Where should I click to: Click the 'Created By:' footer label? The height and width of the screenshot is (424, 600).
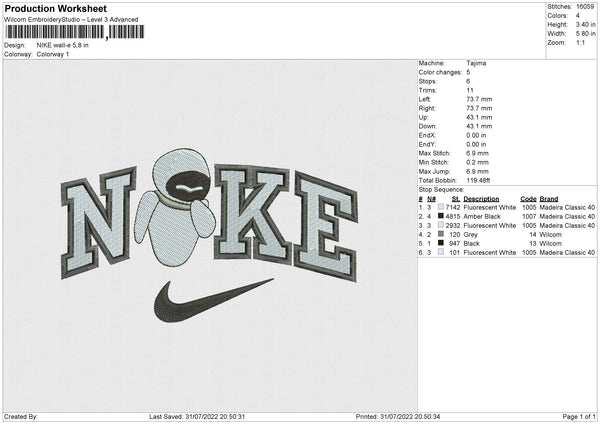(21, 417)
